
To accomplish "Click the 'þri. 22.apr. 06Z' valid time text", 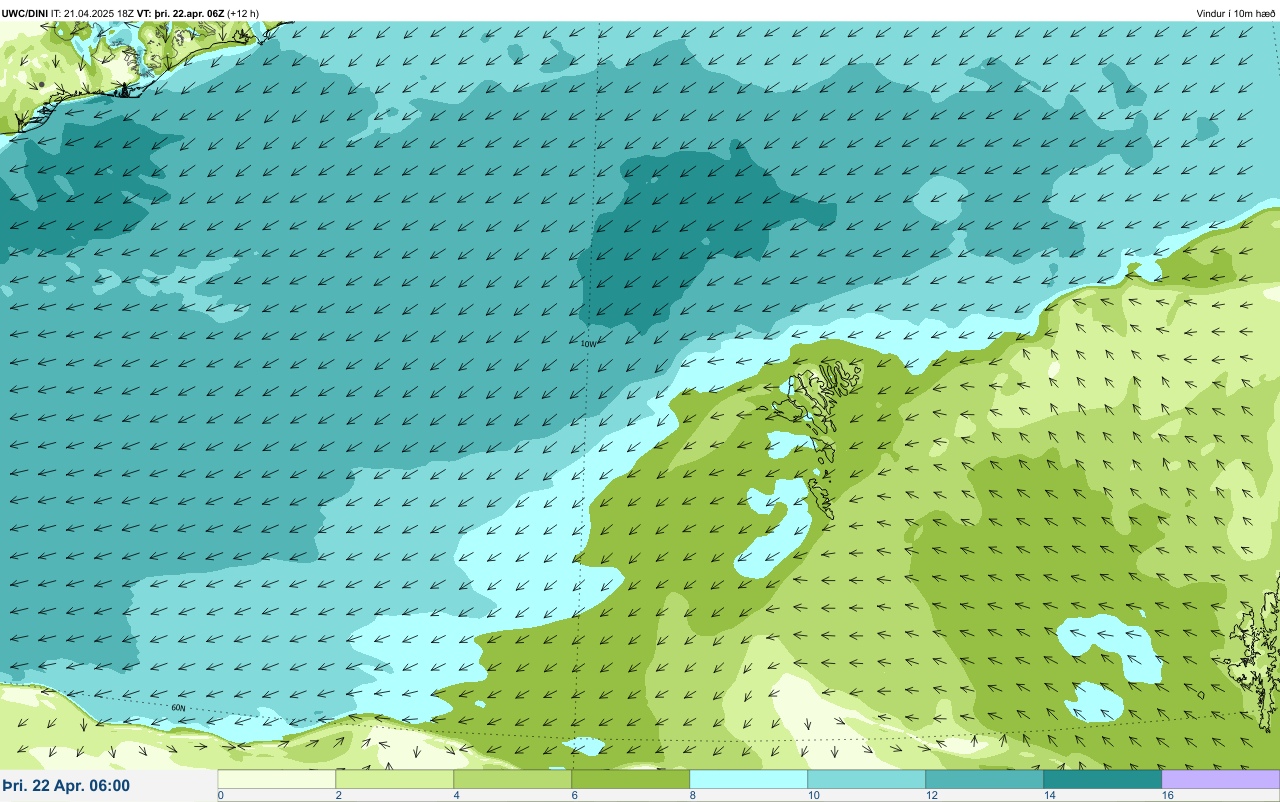I will click(x=188, y=13).
